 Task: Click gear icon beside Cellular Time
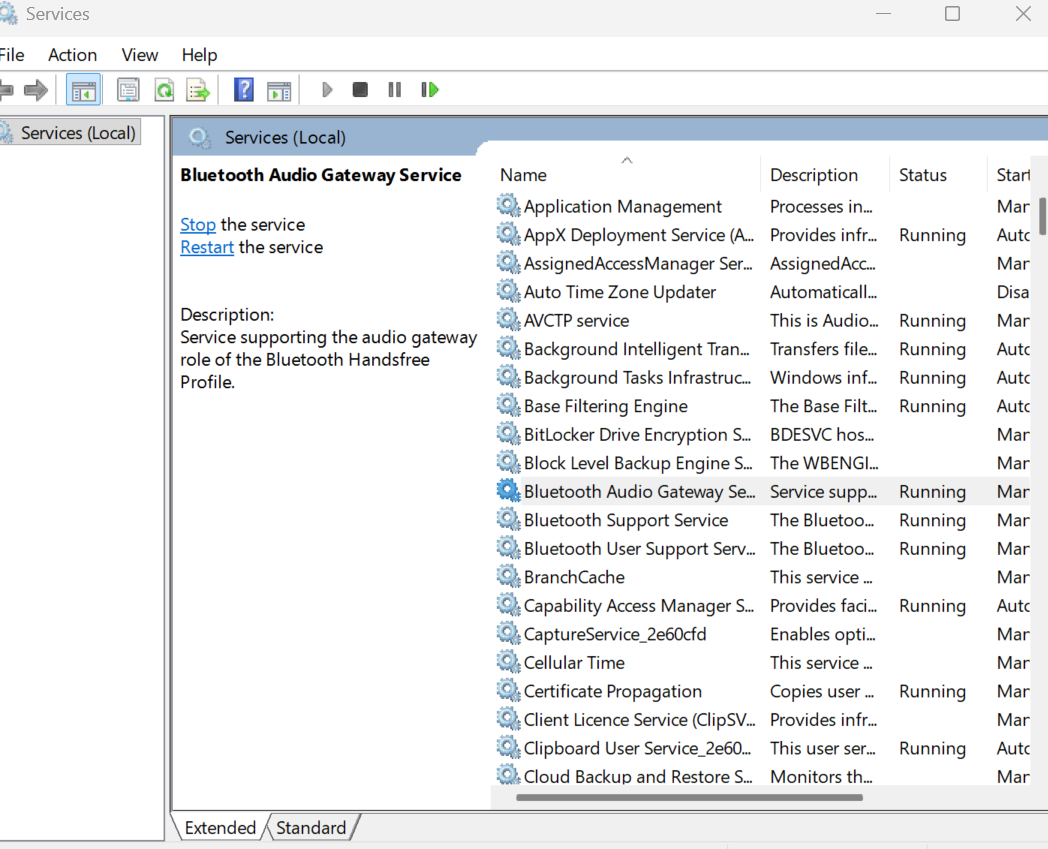[x=509, y=662]
